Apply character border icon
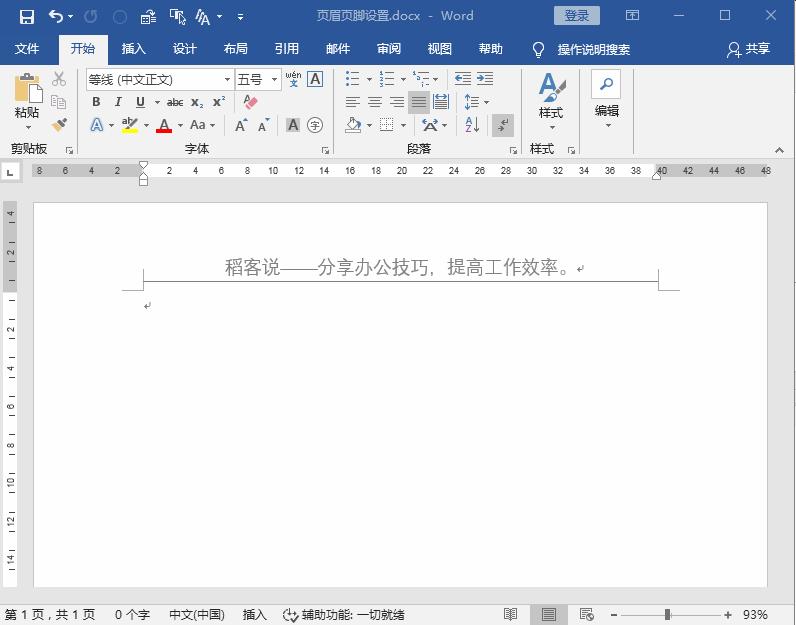Screen dimensions: 796x625 tap(315, 79)
